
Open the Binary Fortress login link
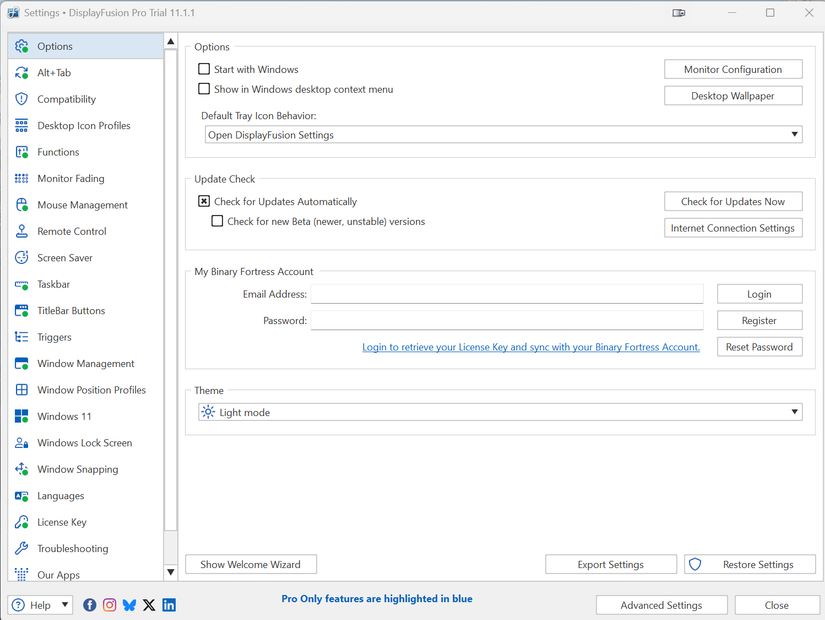[x=532, y=346]
